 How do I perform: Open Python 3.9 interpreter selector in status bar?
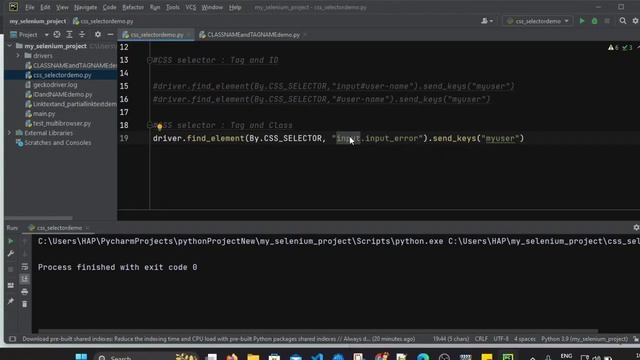(584, 339)
